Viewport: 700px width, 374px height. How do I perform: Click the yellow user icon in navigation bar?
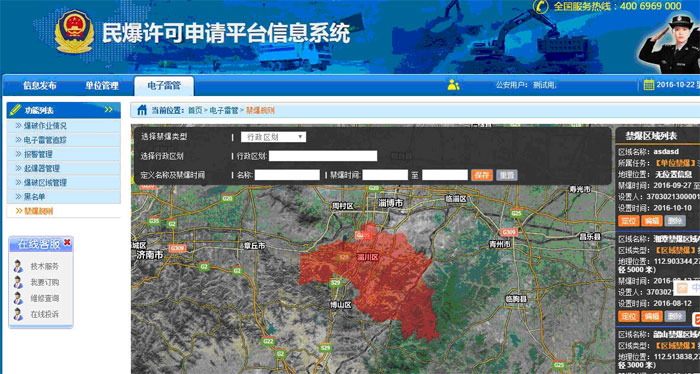(453, 85)
